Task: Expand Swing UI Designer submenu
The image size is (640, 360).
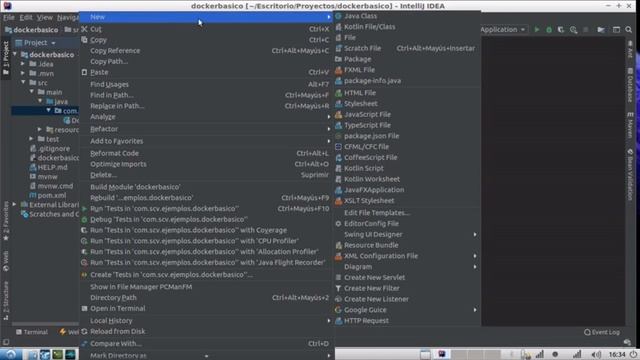Action: click(x=407, y=234)
